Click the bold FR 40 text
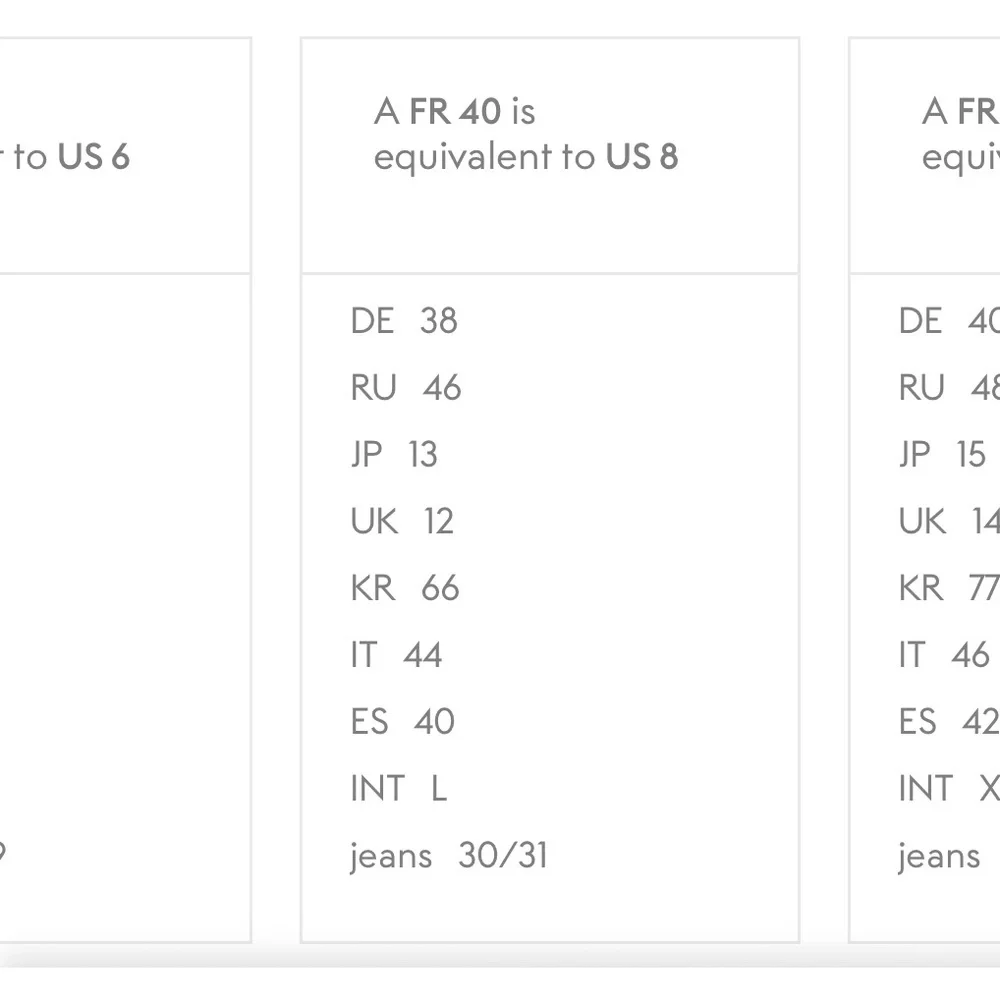1000x1000 pixels. 455,112
